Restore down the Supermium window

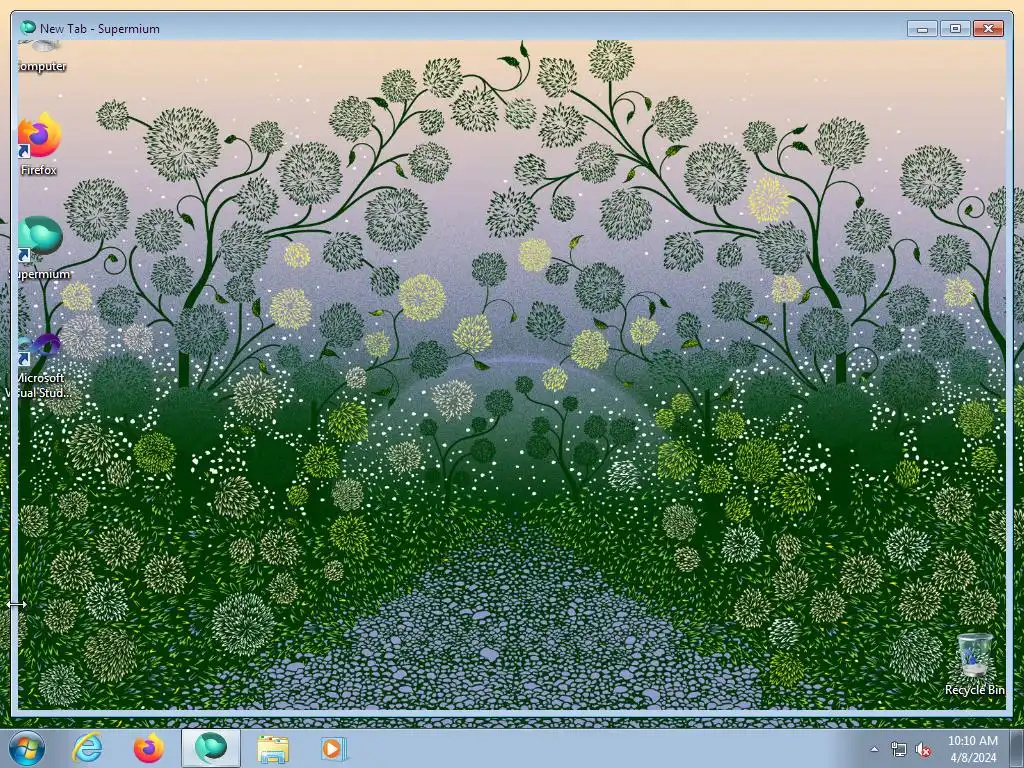tap(955, 29)
